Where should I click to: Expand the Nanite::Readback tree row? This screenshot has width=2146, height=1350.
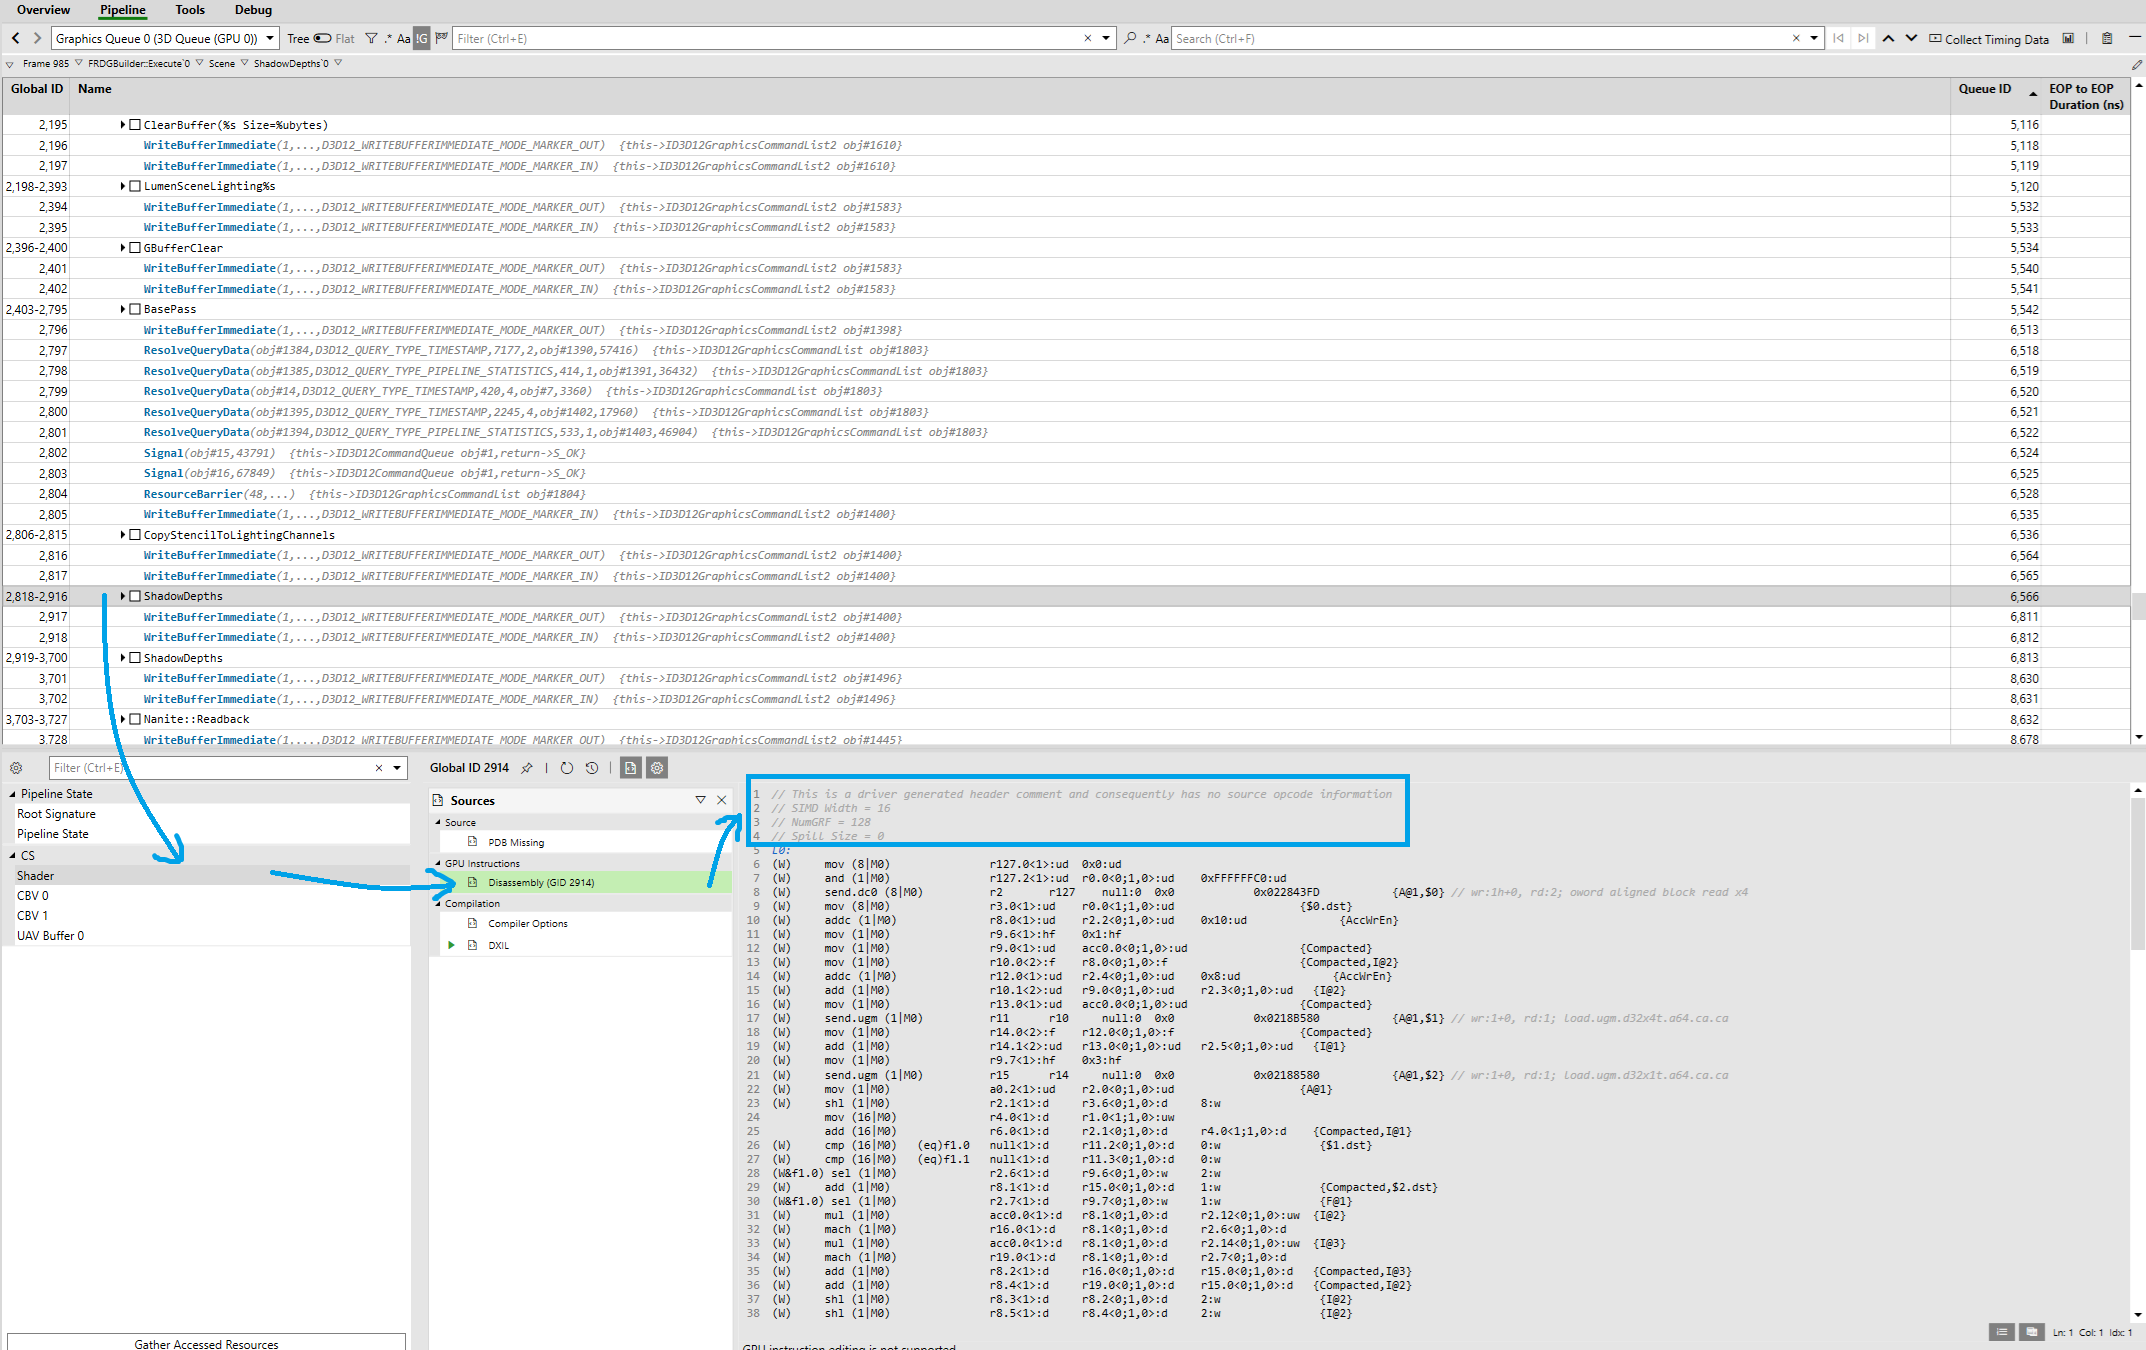point(123,719)
